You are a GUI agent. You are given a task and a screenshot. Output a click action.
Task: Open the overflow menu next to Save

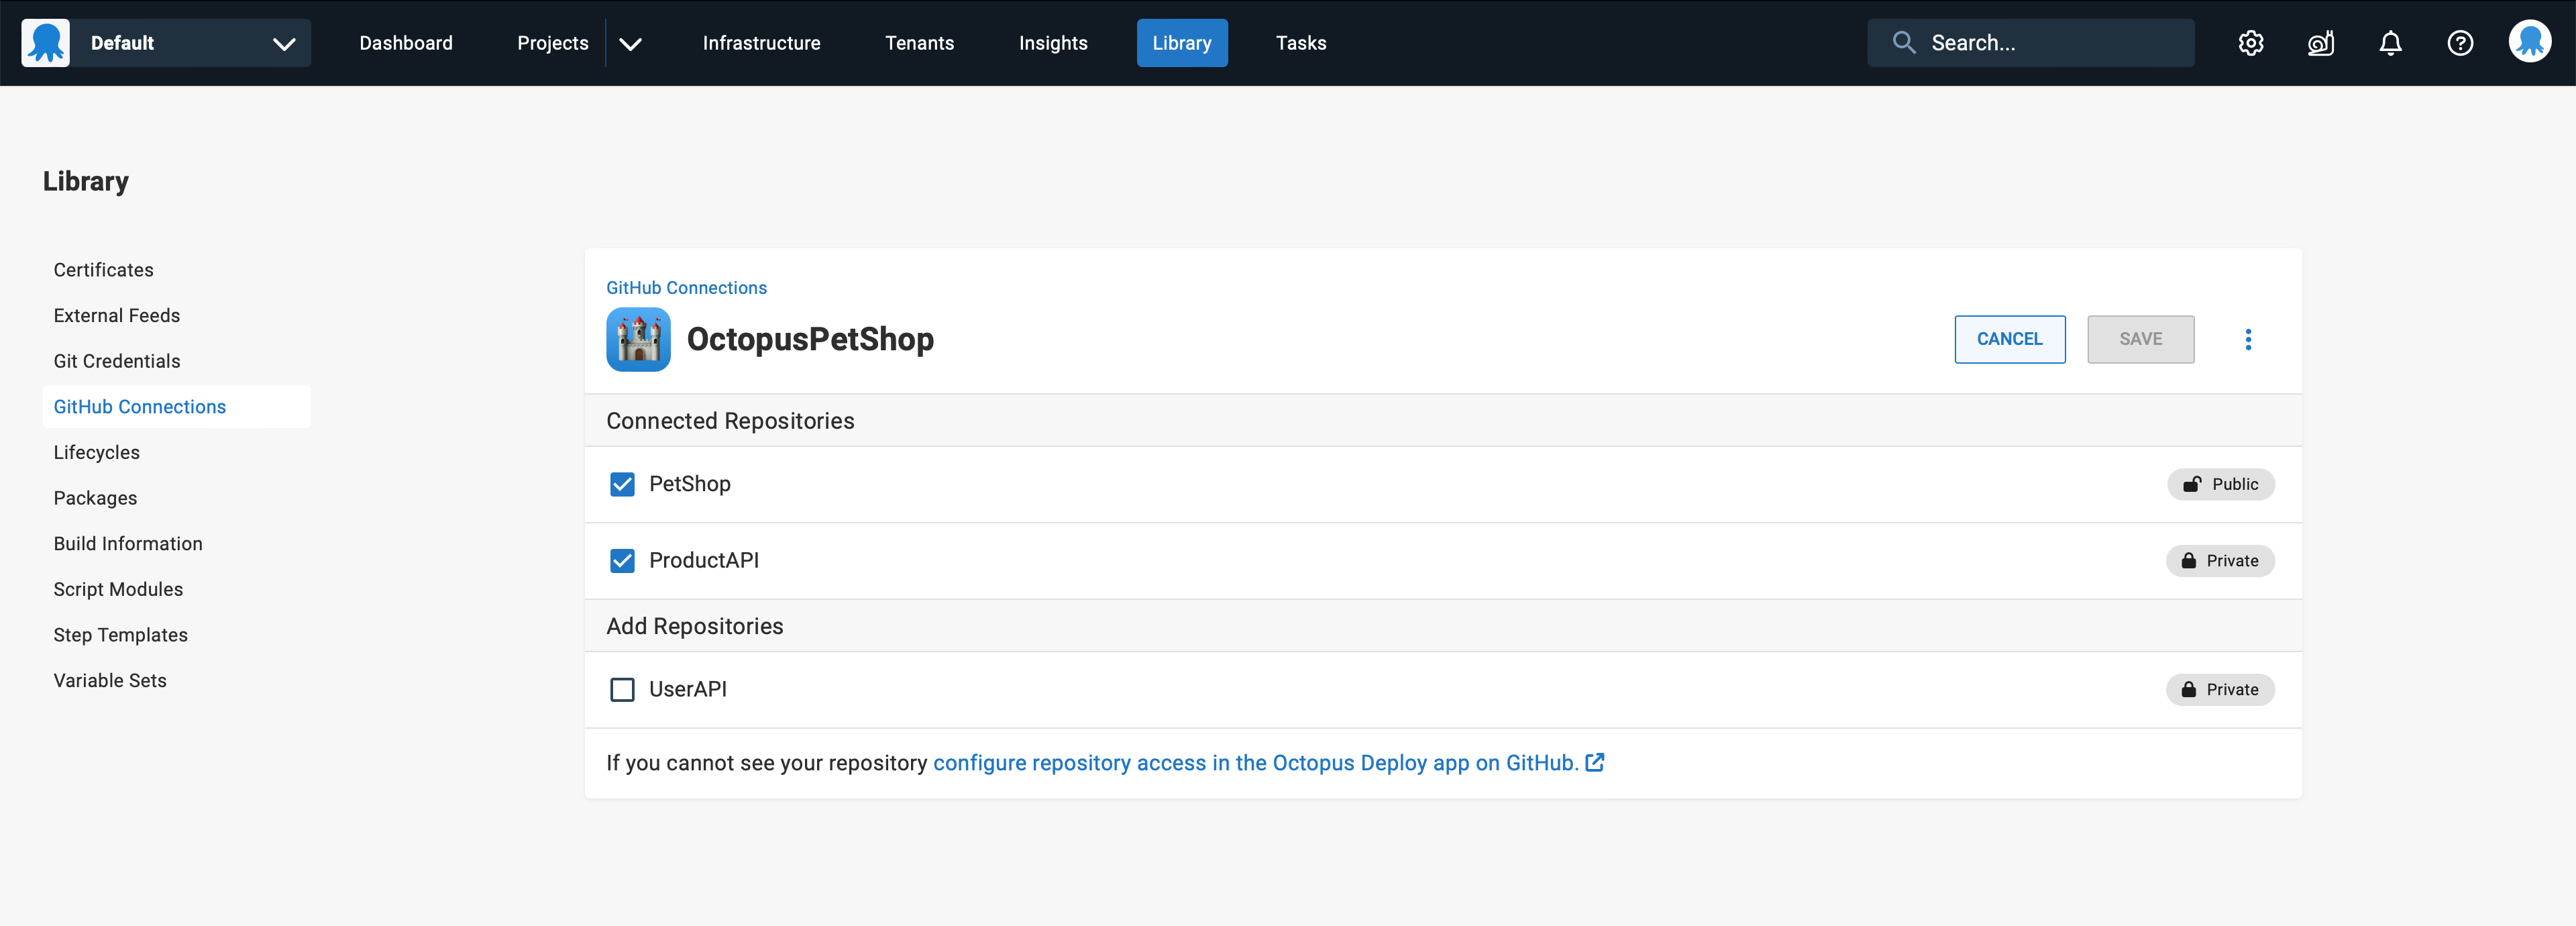2248,339
